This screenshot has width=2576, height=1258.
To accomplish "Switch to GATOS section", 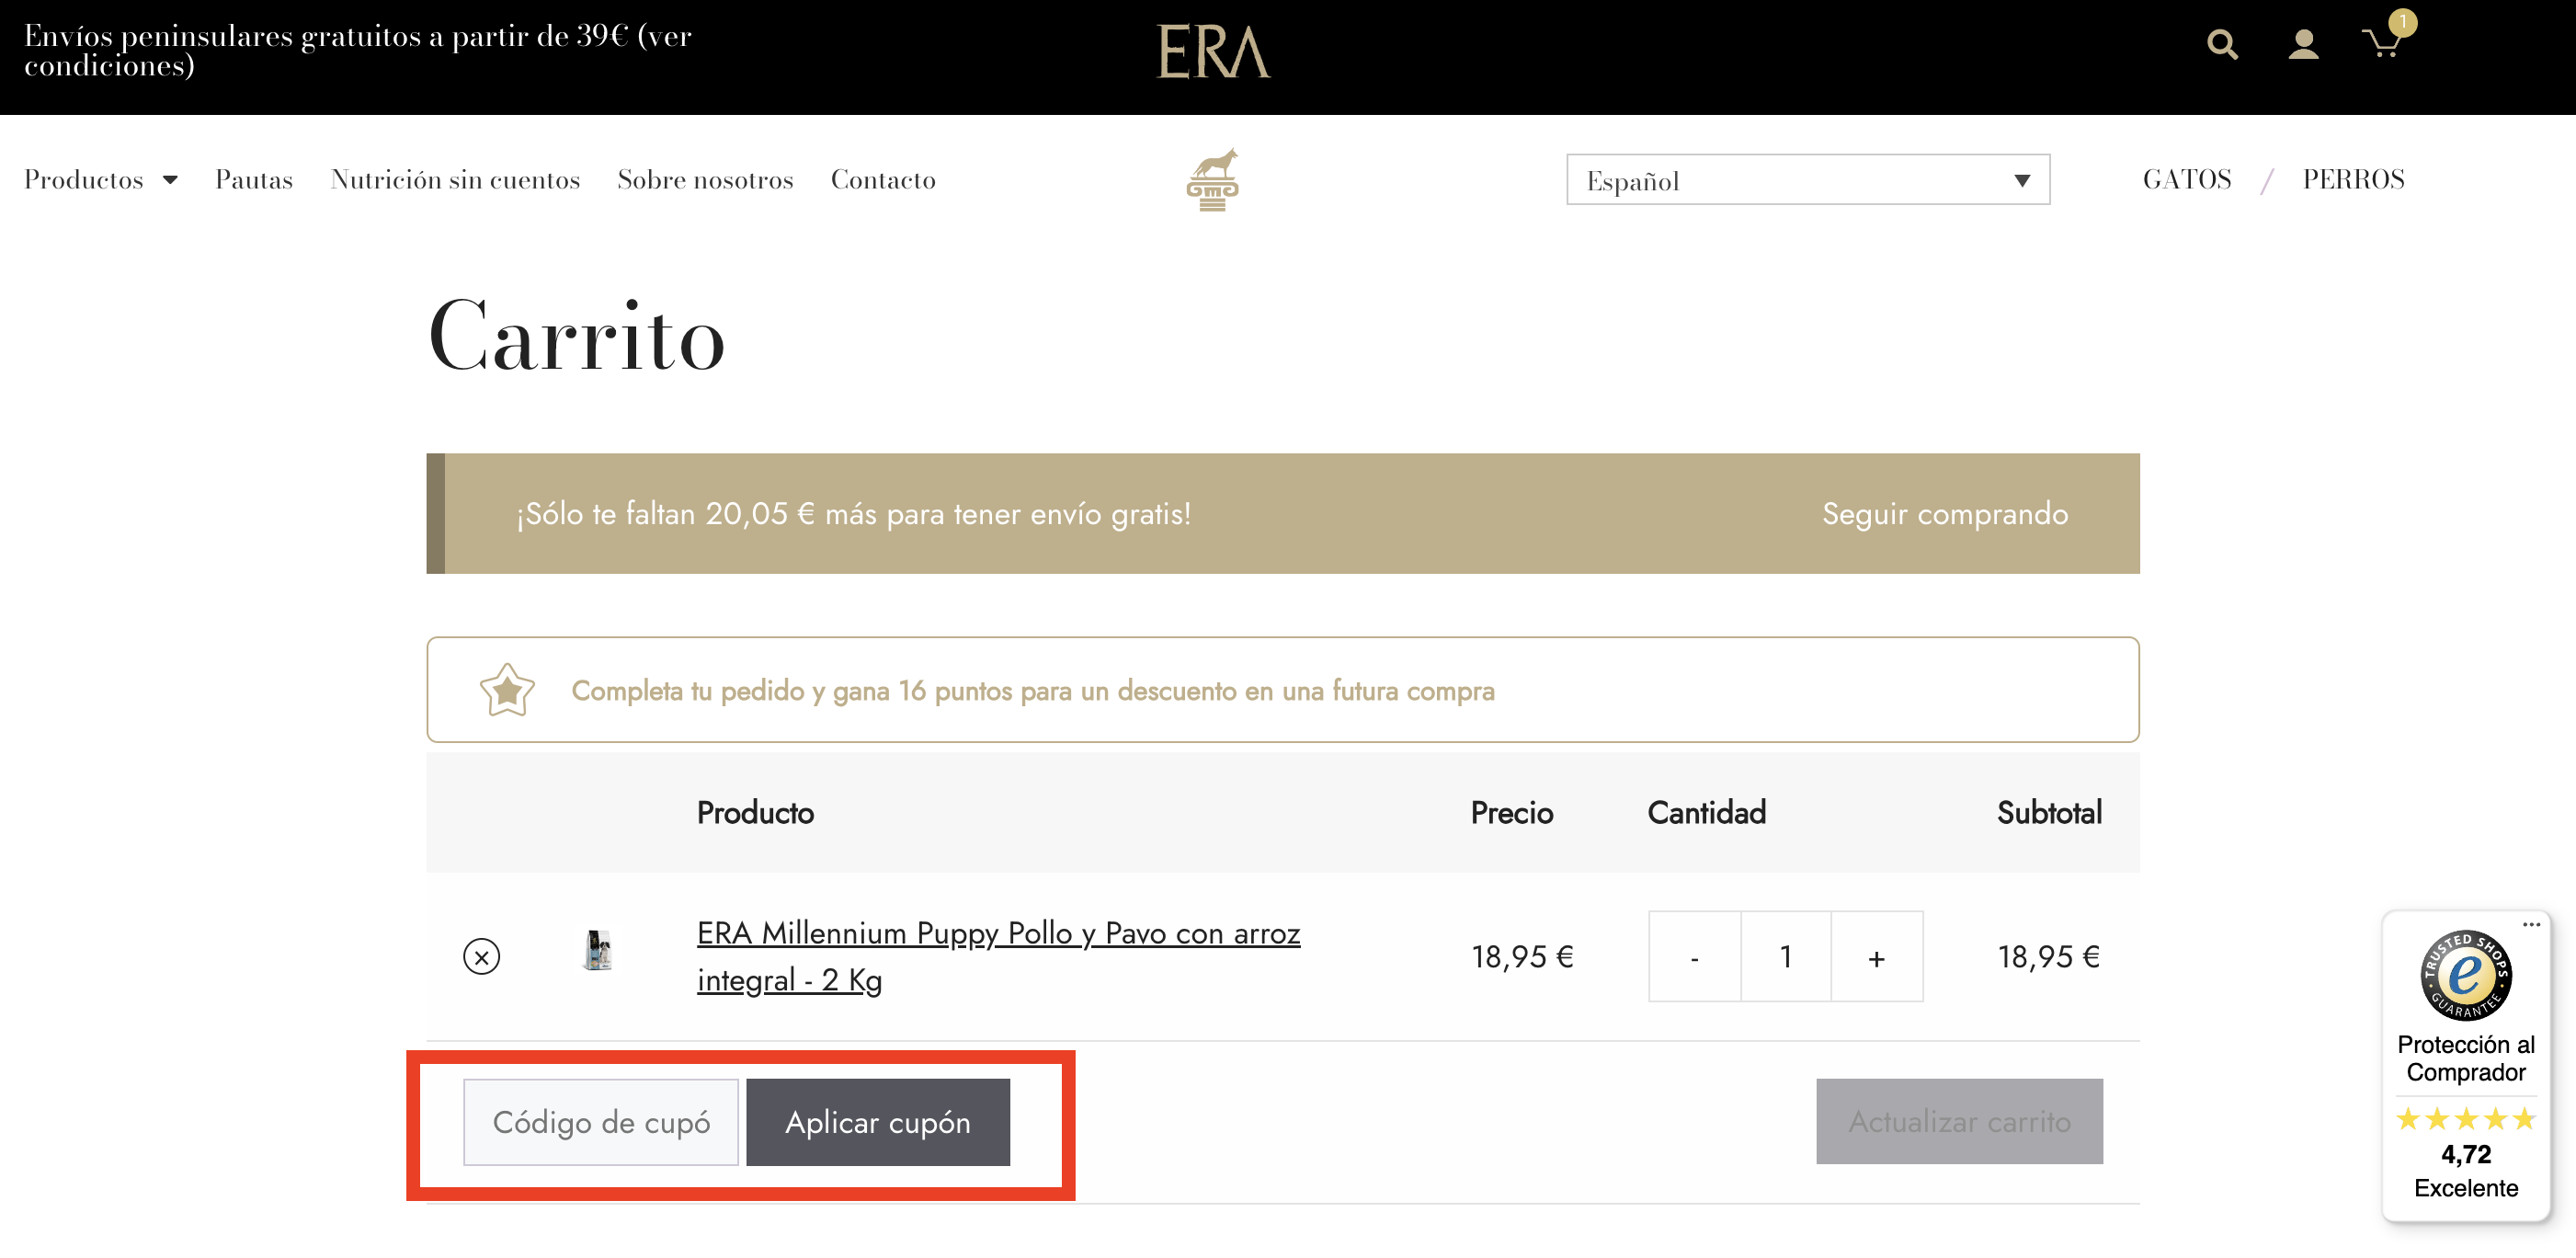I will click(x=2187, y=180).
